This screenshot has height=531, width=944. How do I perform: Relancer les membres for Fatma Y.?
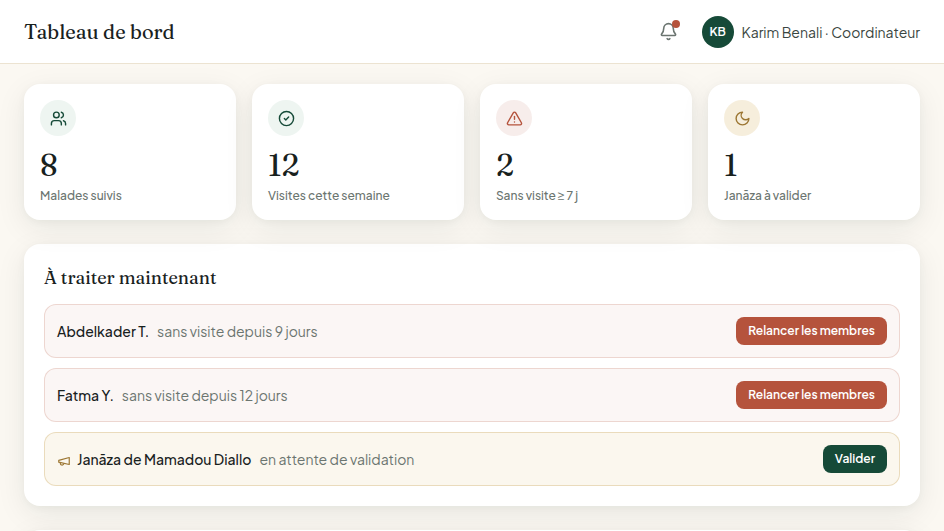pyautogui.click(x=811, y=395)
